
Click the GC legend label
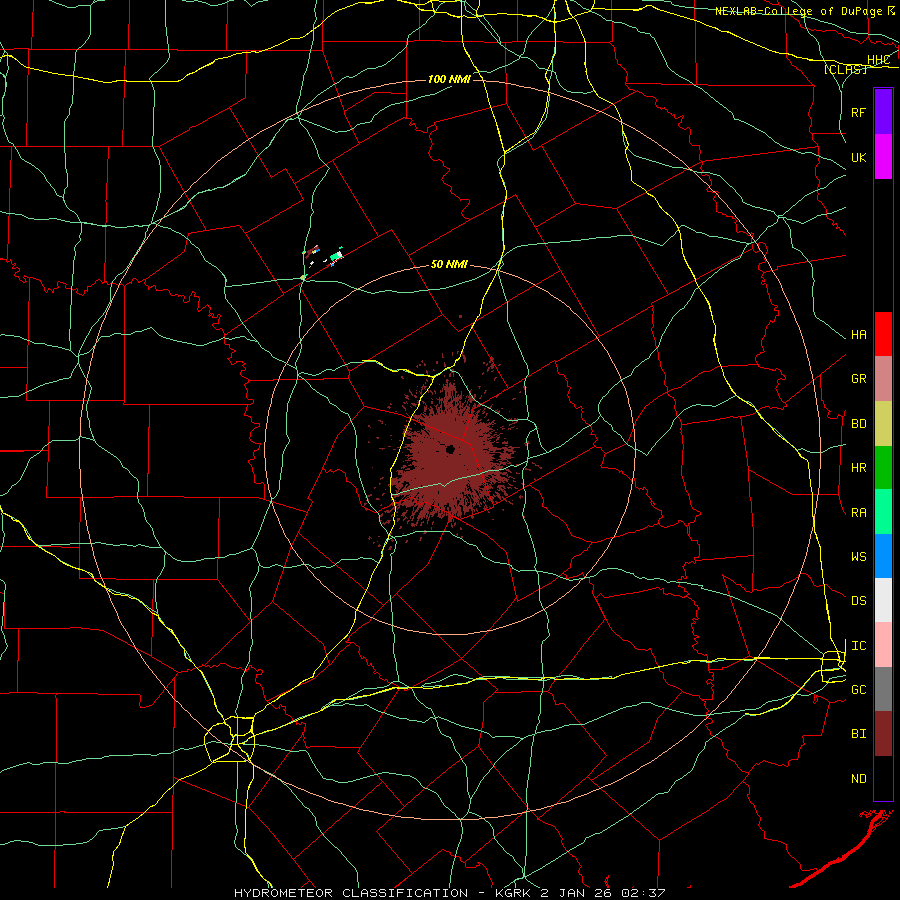tap(859, 690)
